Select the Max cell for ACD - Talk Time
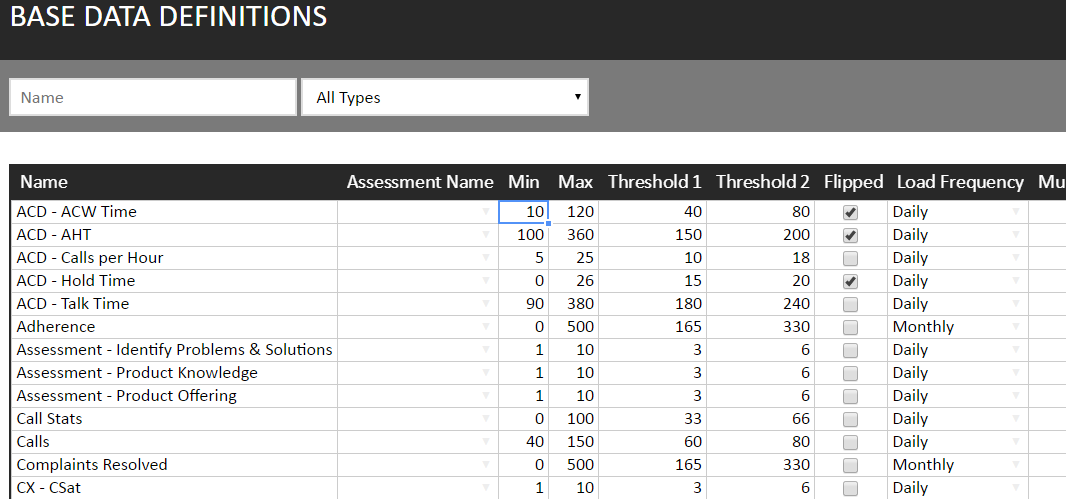 coord(574,304)
